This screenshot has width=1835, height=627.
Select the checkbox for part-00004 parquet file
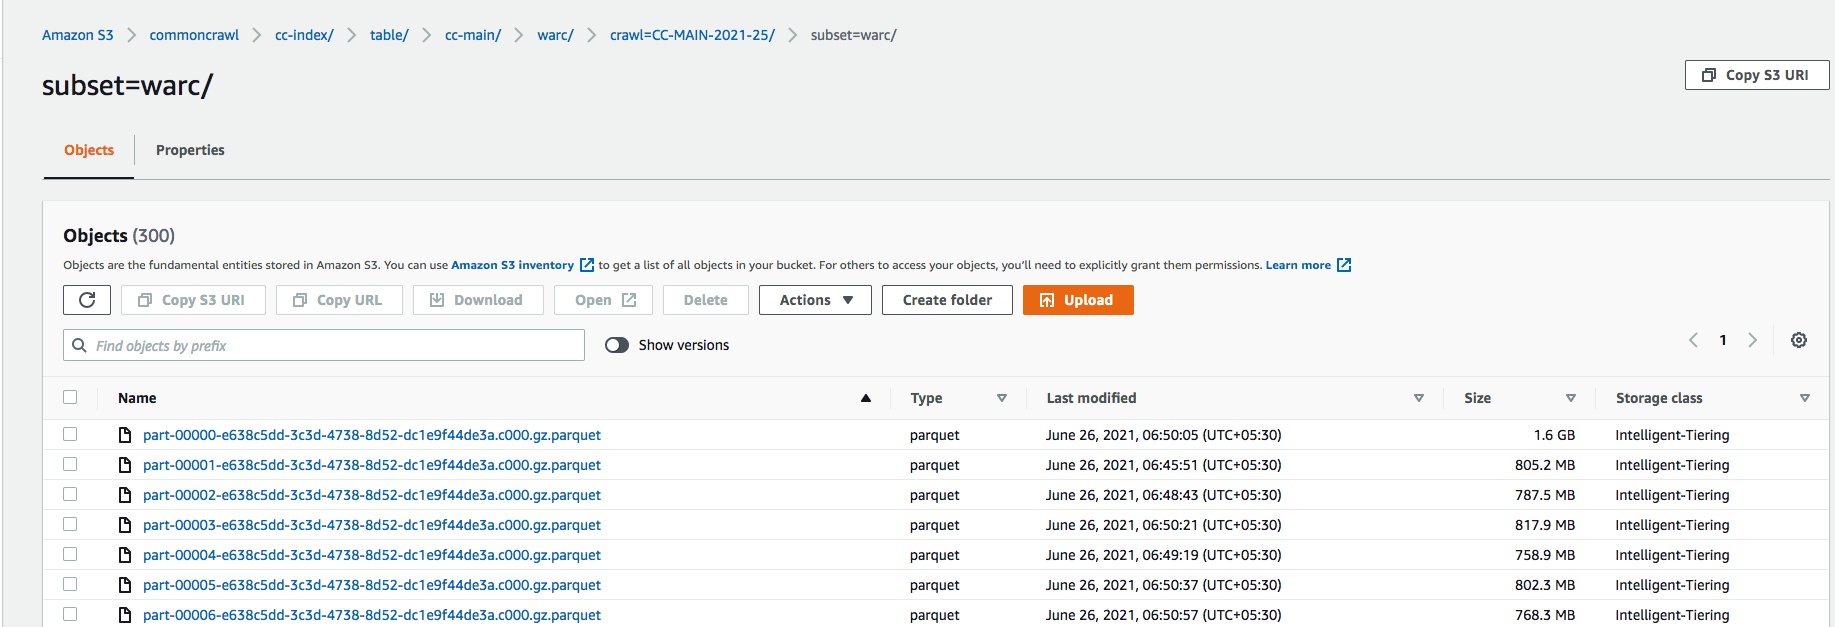[70, 554]
